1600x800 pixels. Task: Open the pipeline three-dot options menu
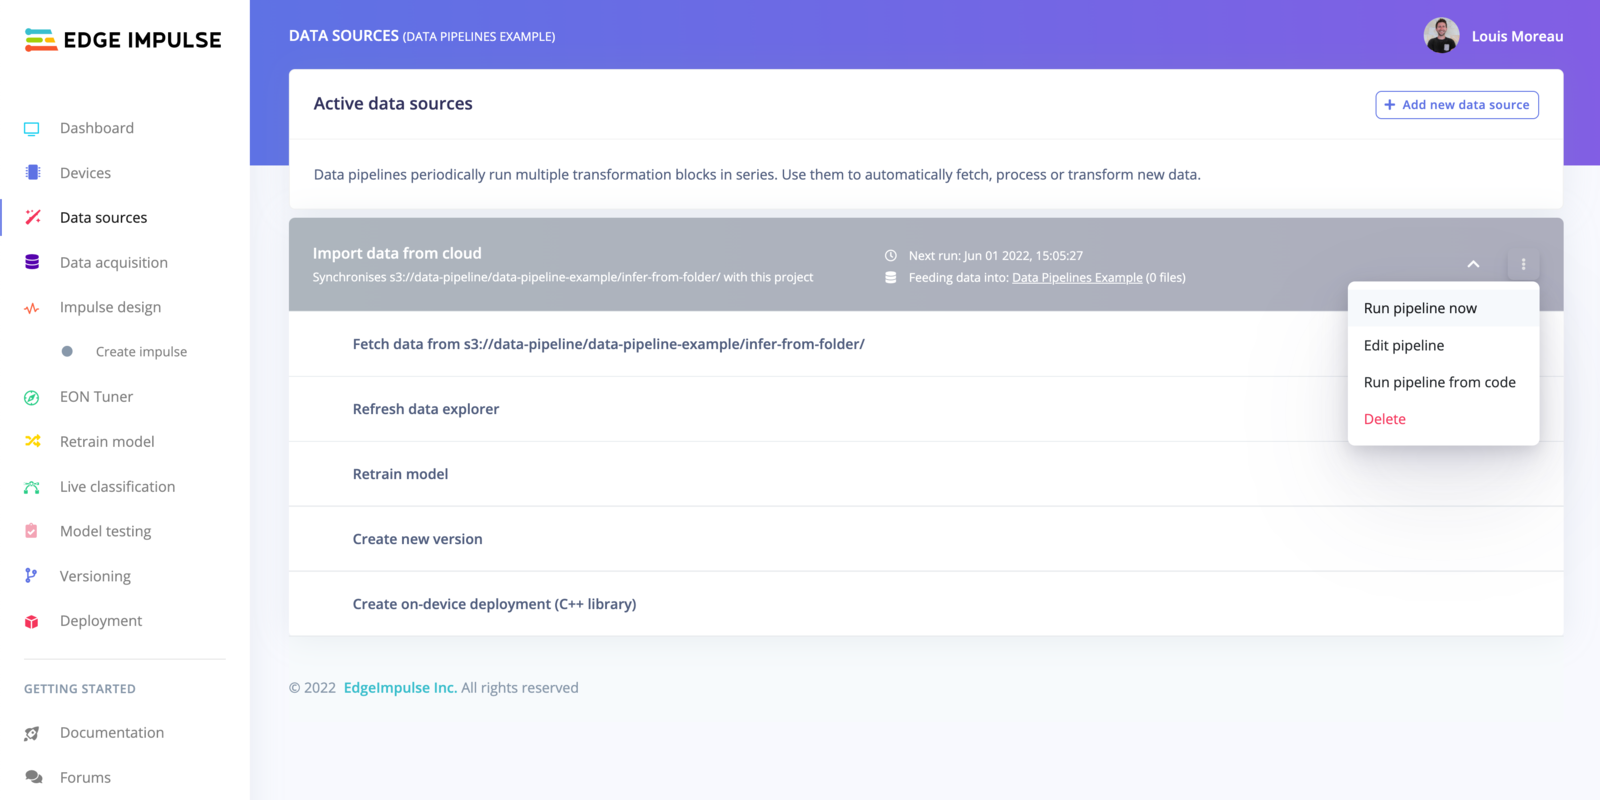(x=1523, y=264)
